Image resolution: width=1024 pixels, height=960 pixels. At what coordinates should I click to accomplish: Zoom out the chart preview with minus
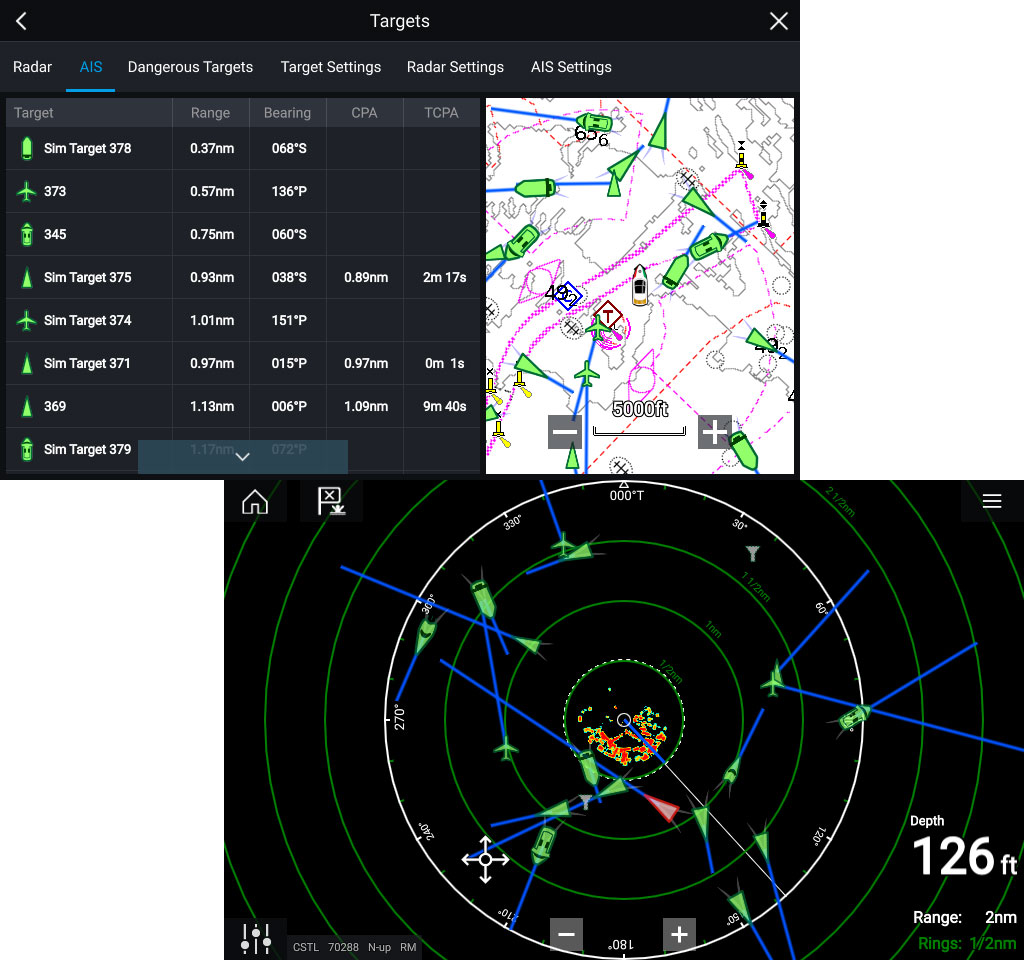pyautogui.click(x=565, y=432)
